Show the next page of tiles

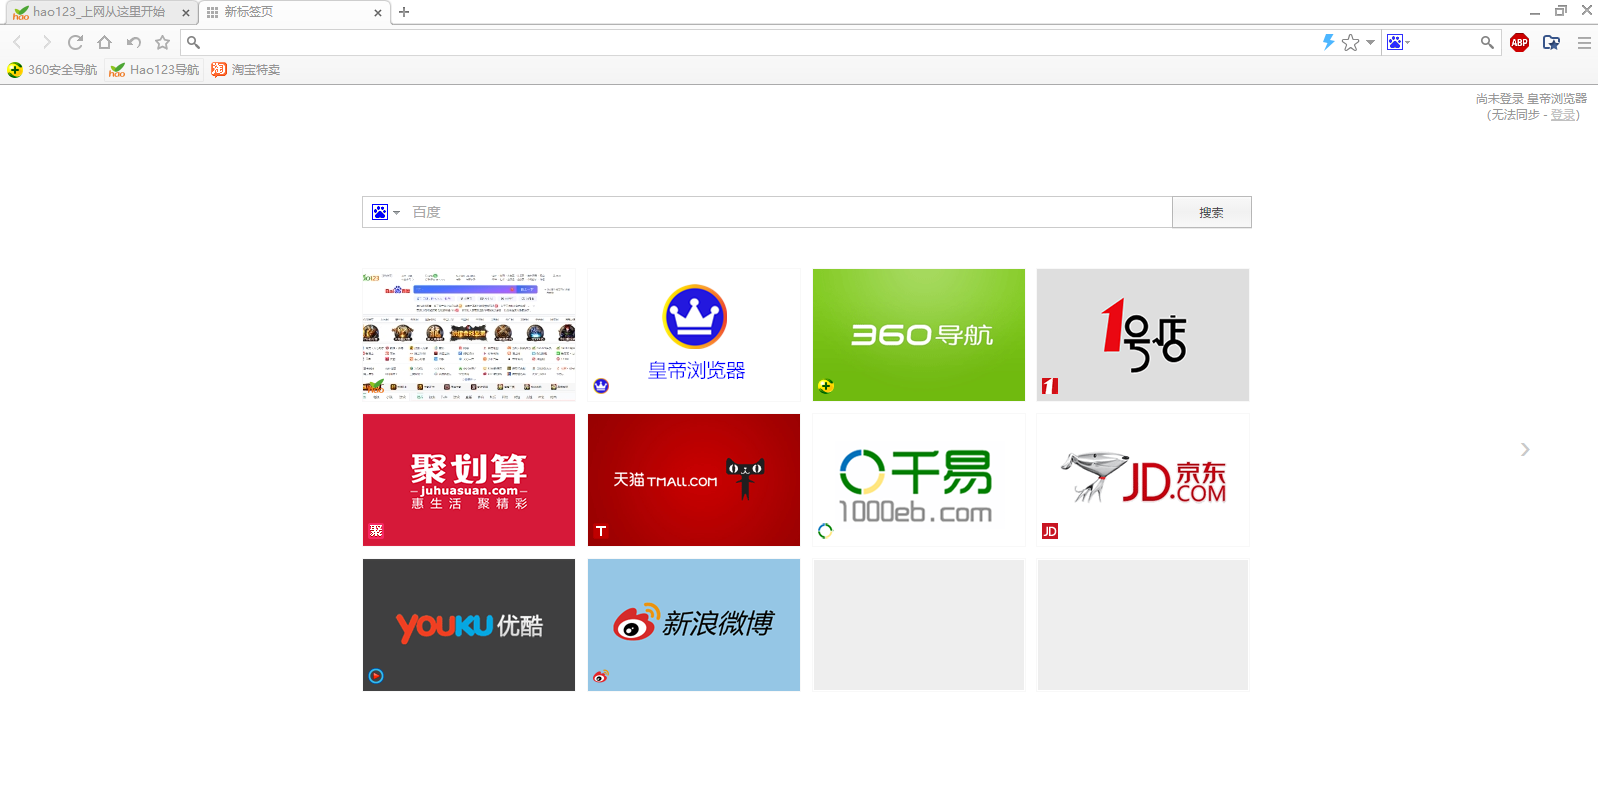[1525, 450]
